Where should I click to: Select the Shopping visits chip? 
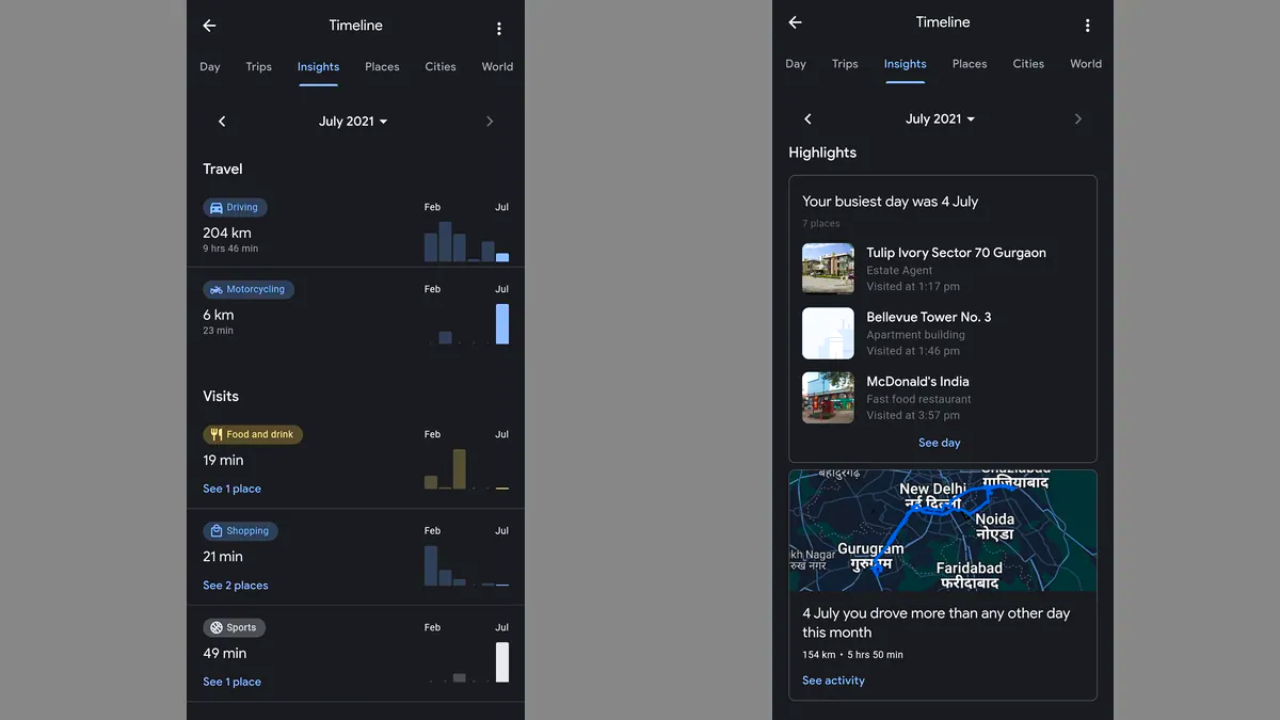pyautogui.click(x=240, y=531)
